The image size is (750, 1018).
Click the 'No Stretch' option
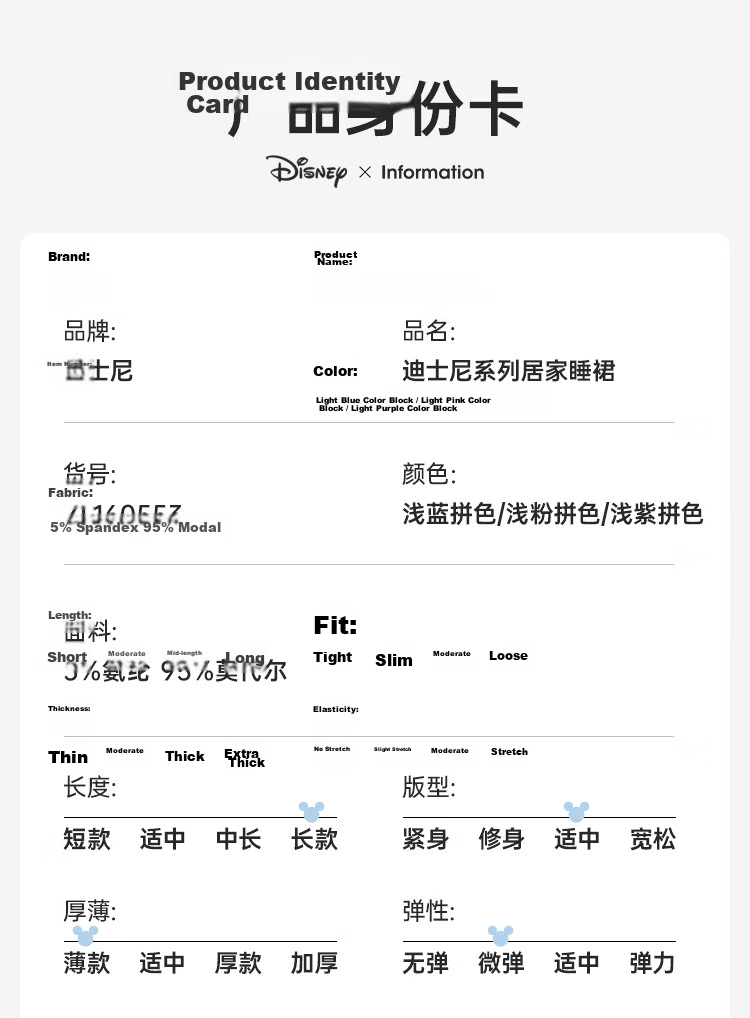click(332, 749)
